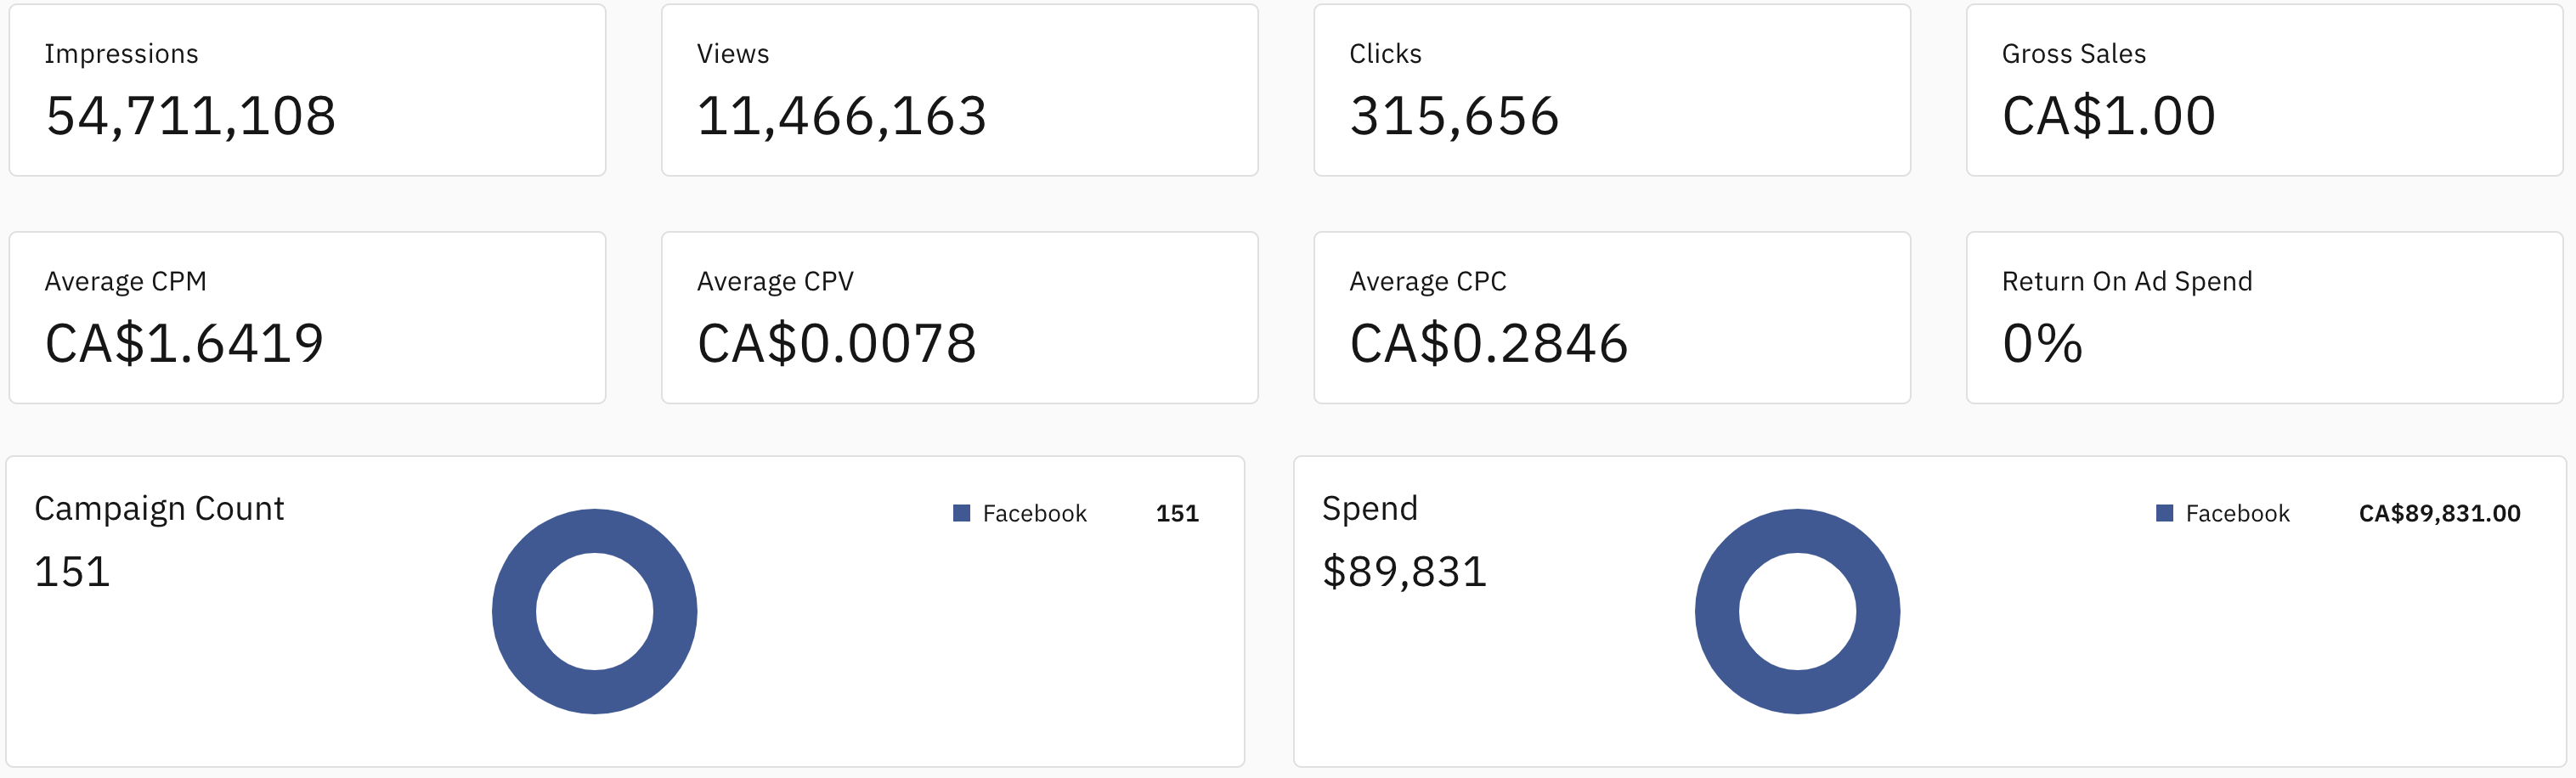Select the Average CPM card
The height and width of the screenshot is (778, 2576).
tap(307, 318)
